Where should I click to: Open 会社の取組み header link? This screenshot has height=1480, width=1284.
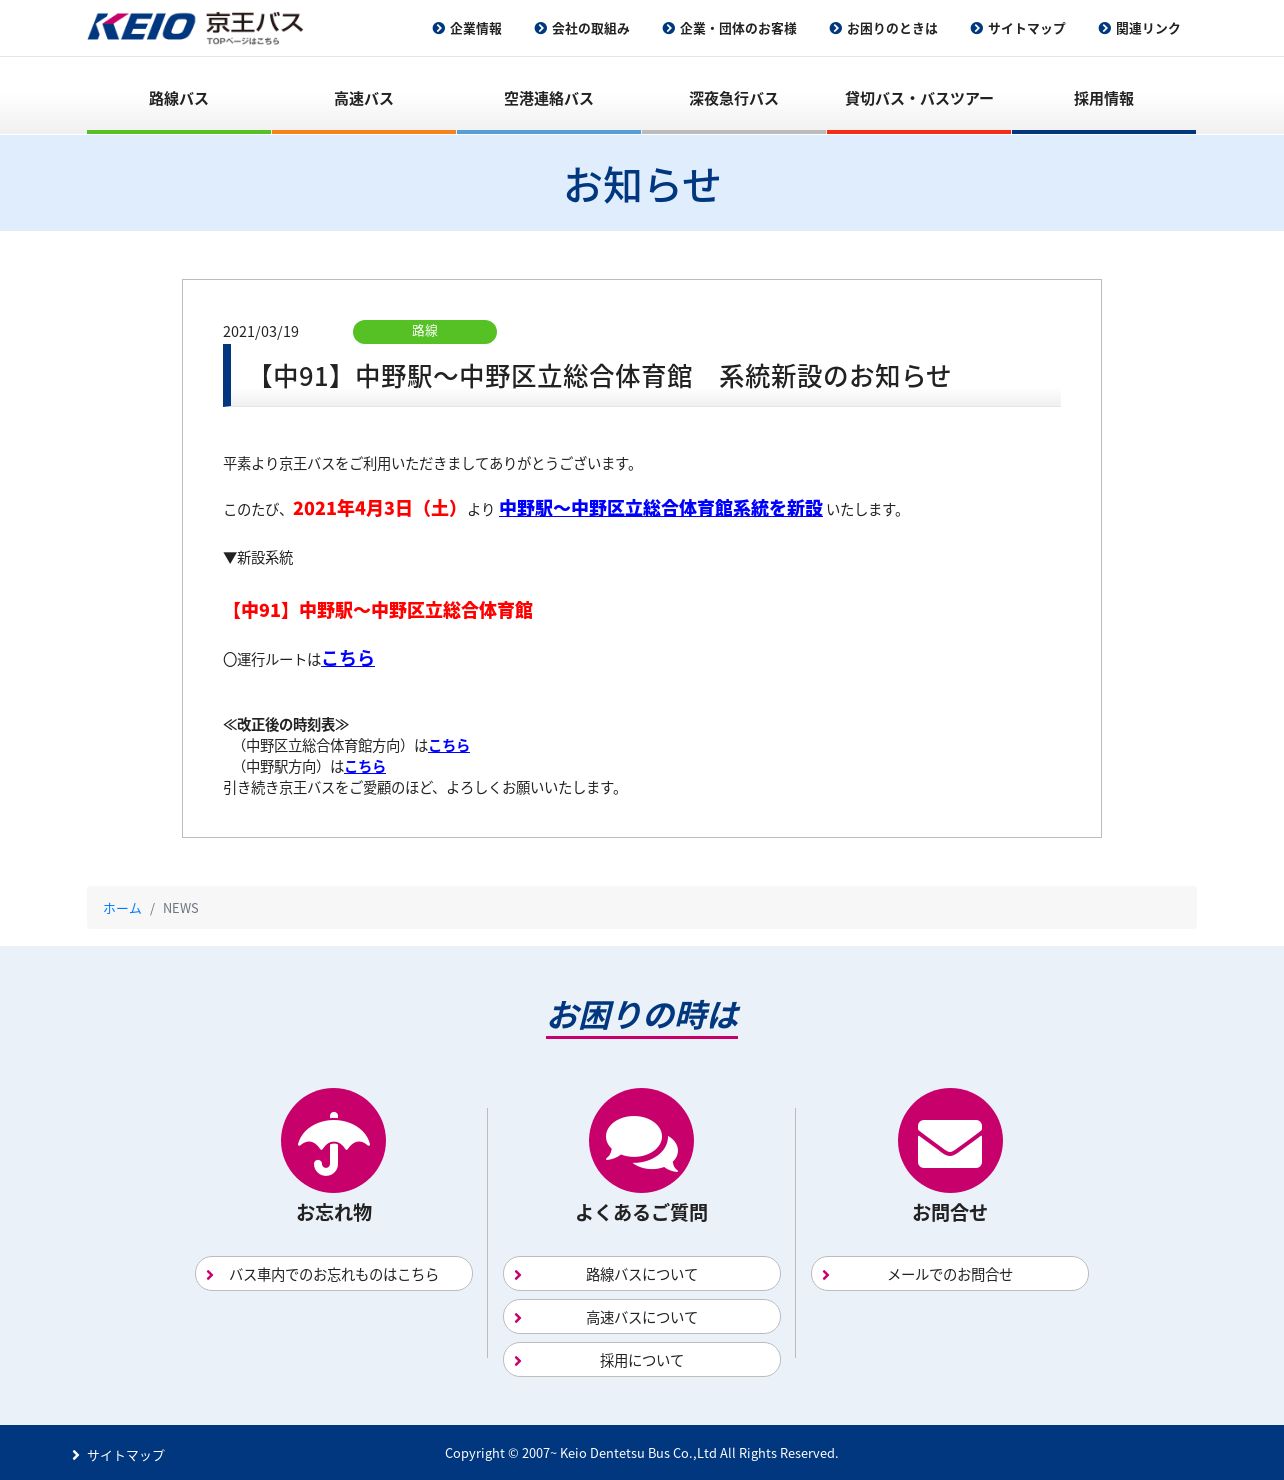tap(591, 29)
